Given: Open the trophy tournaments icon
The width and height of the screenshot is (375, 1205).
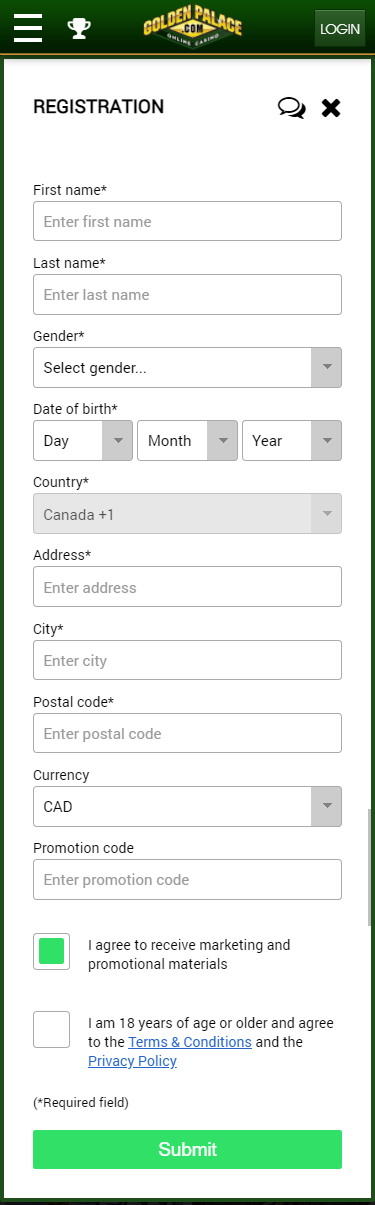Looking at the screenshot, I should [x=78, y=28].
